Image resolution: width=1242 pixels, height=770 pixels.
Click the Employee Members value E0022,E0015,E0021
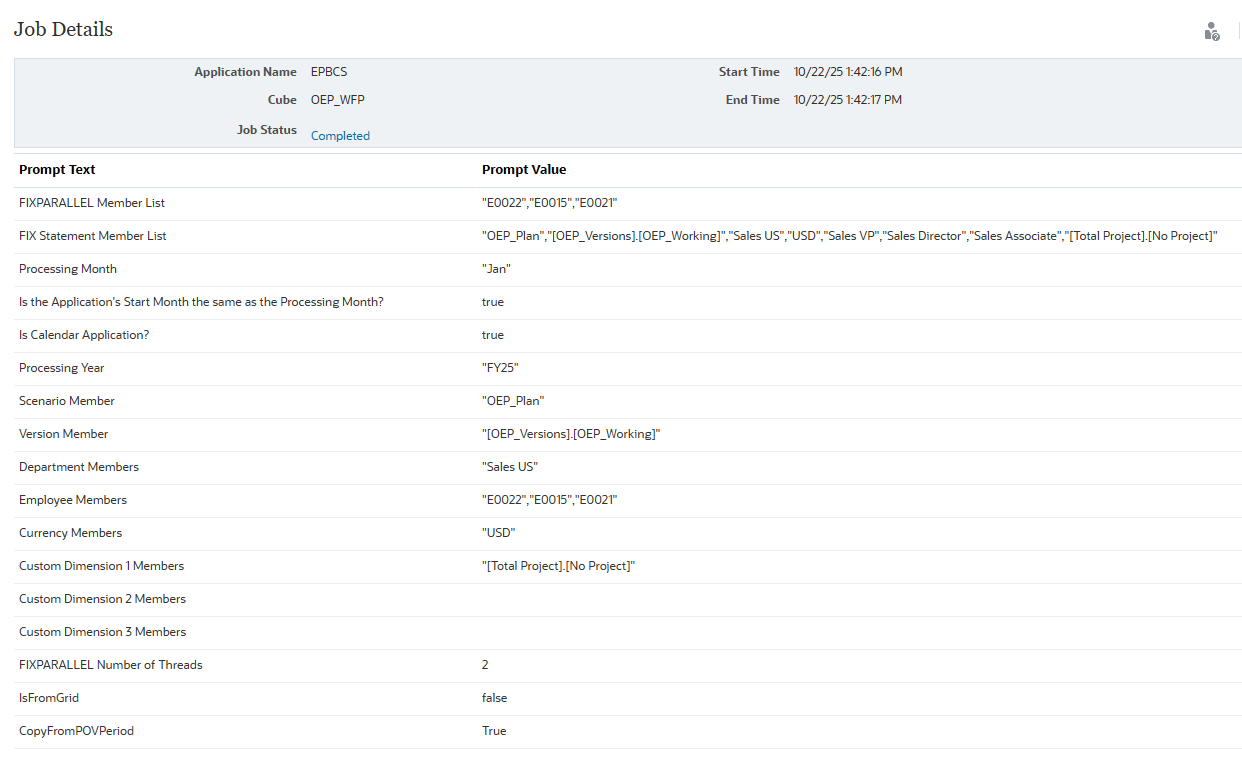point(550,500)
